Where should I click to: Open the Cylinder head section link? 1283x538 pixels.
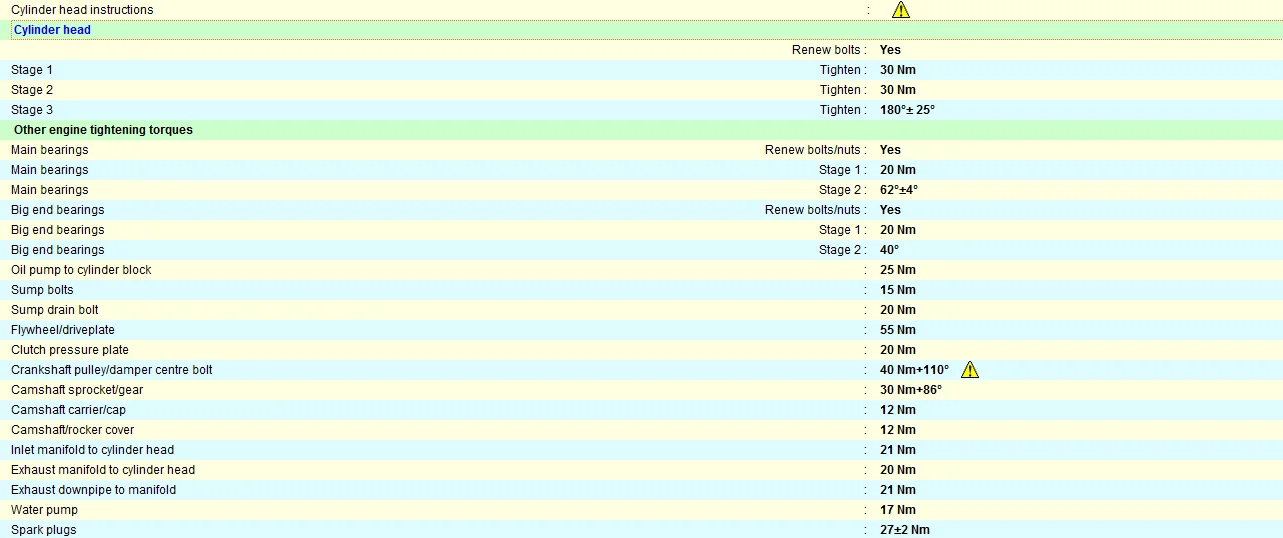[x=52, y=30]
